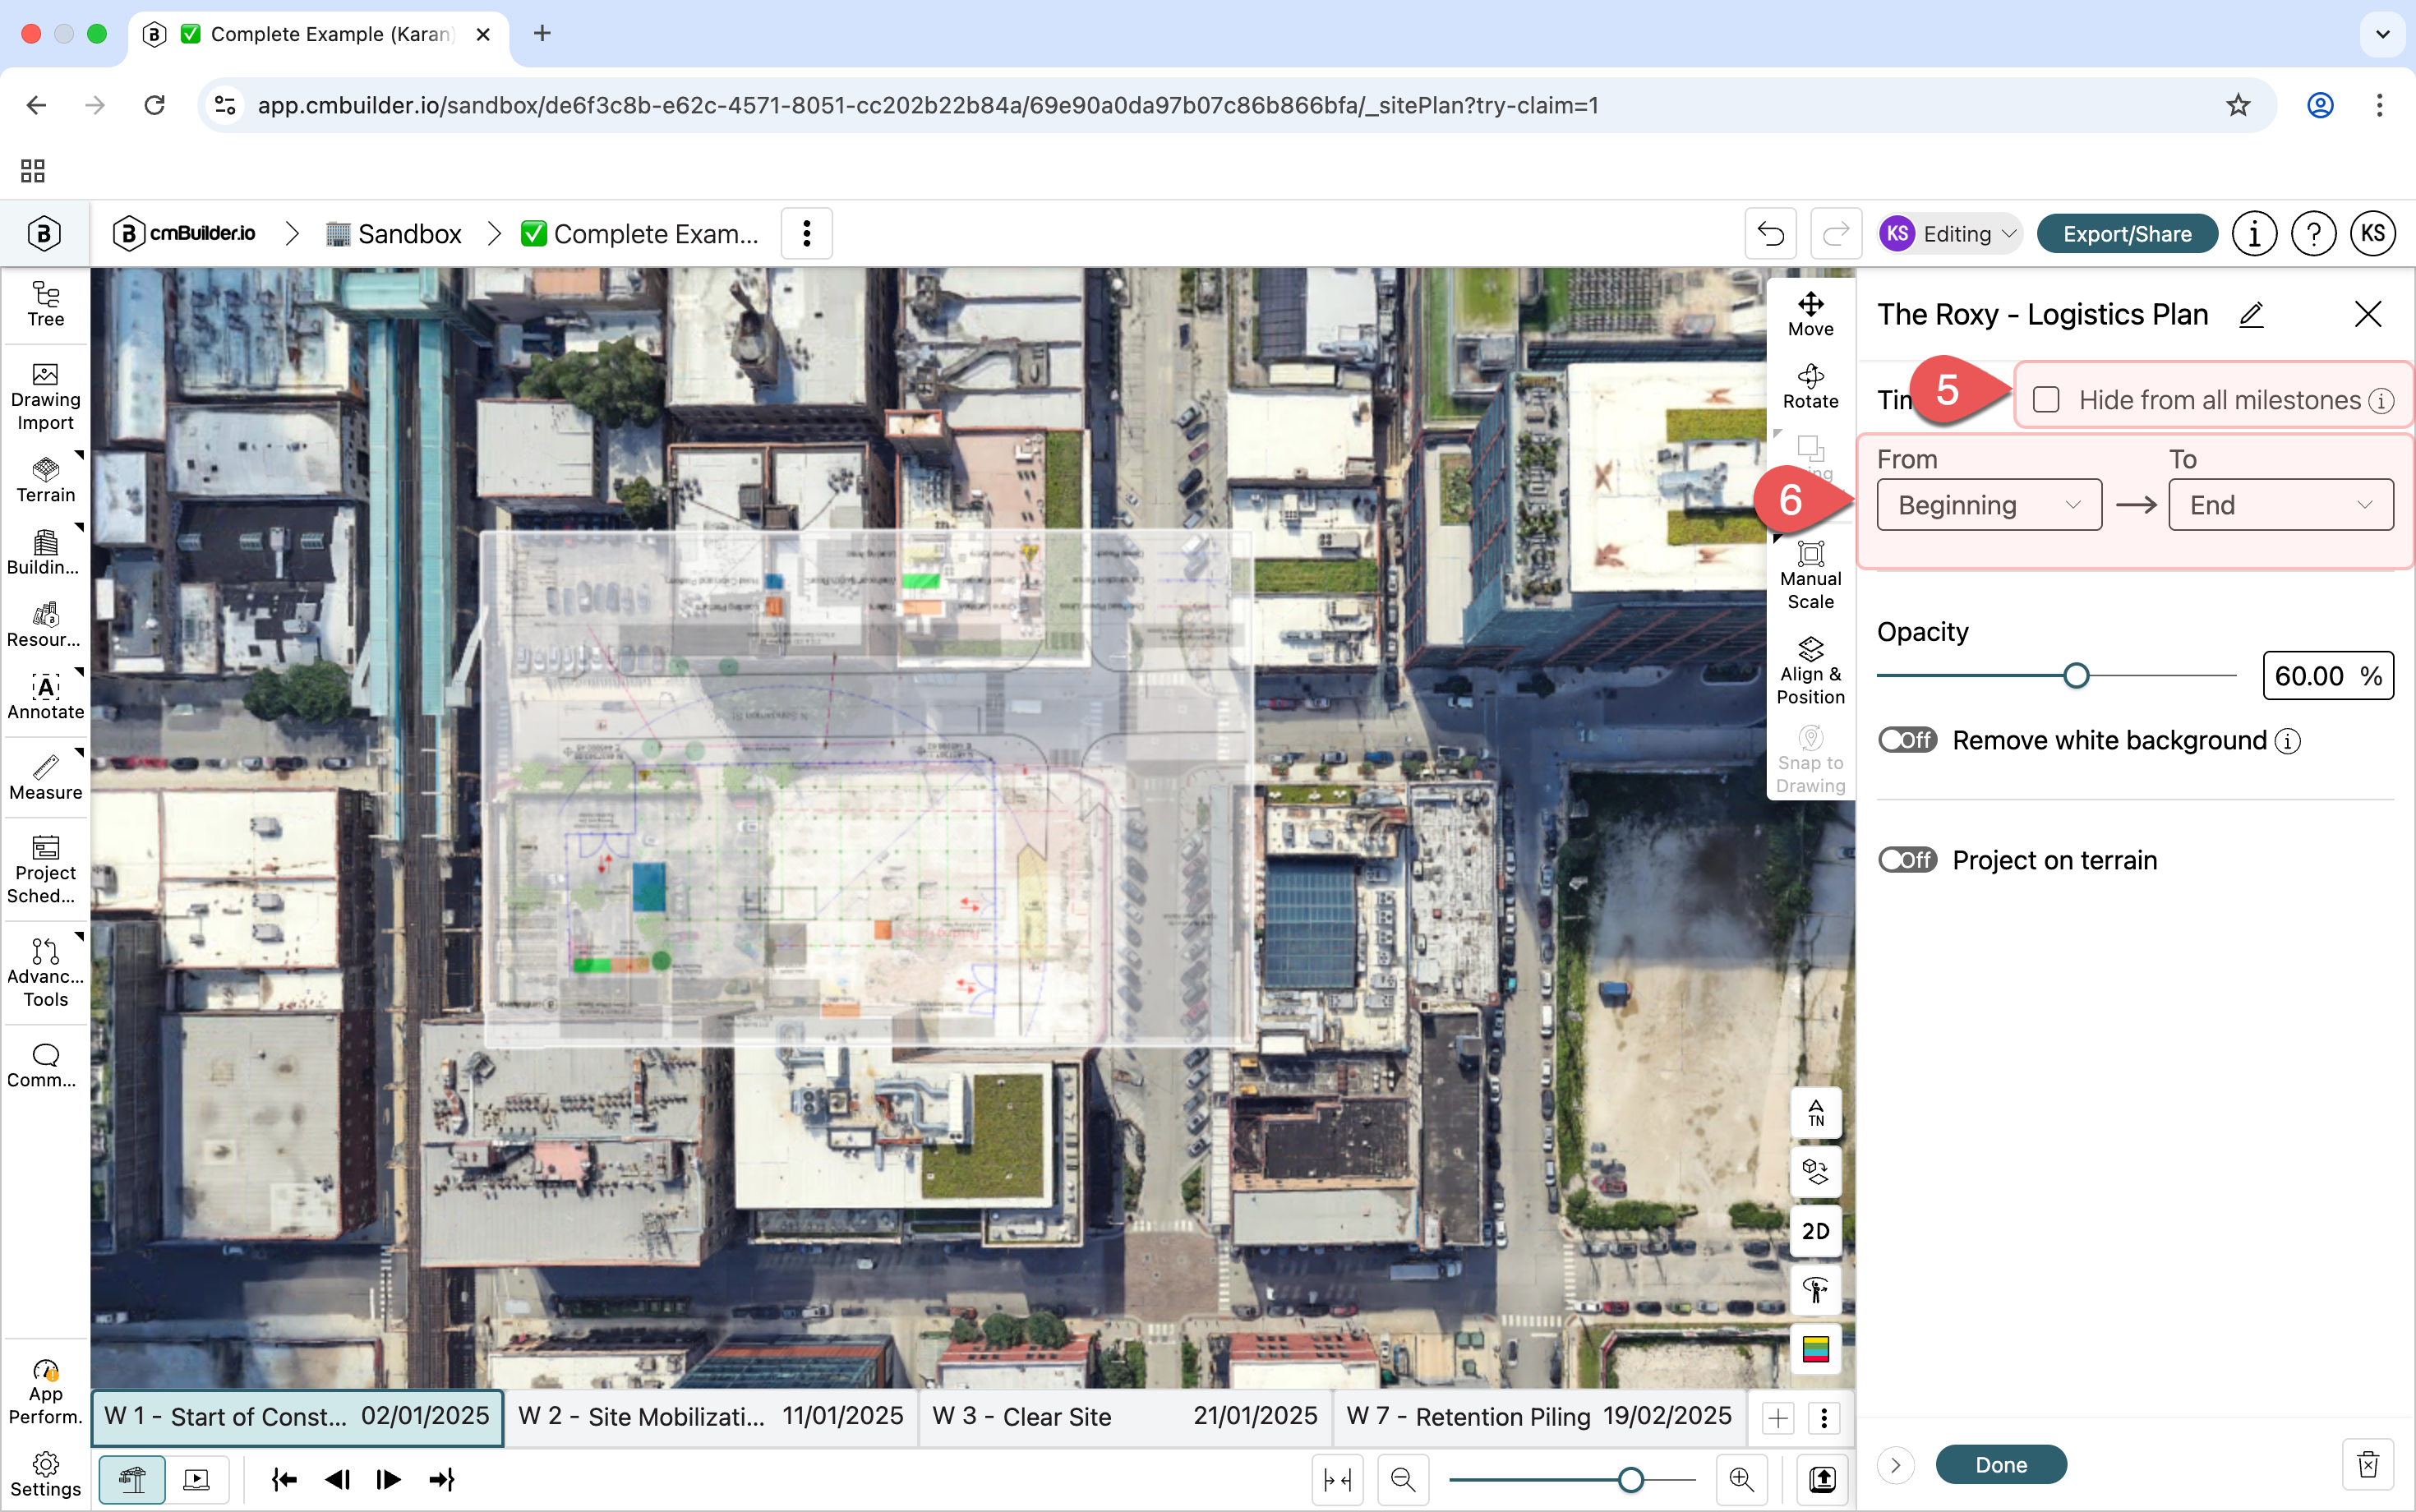
Task: Go to Sandbox breadcrumb
Action: 394,234
